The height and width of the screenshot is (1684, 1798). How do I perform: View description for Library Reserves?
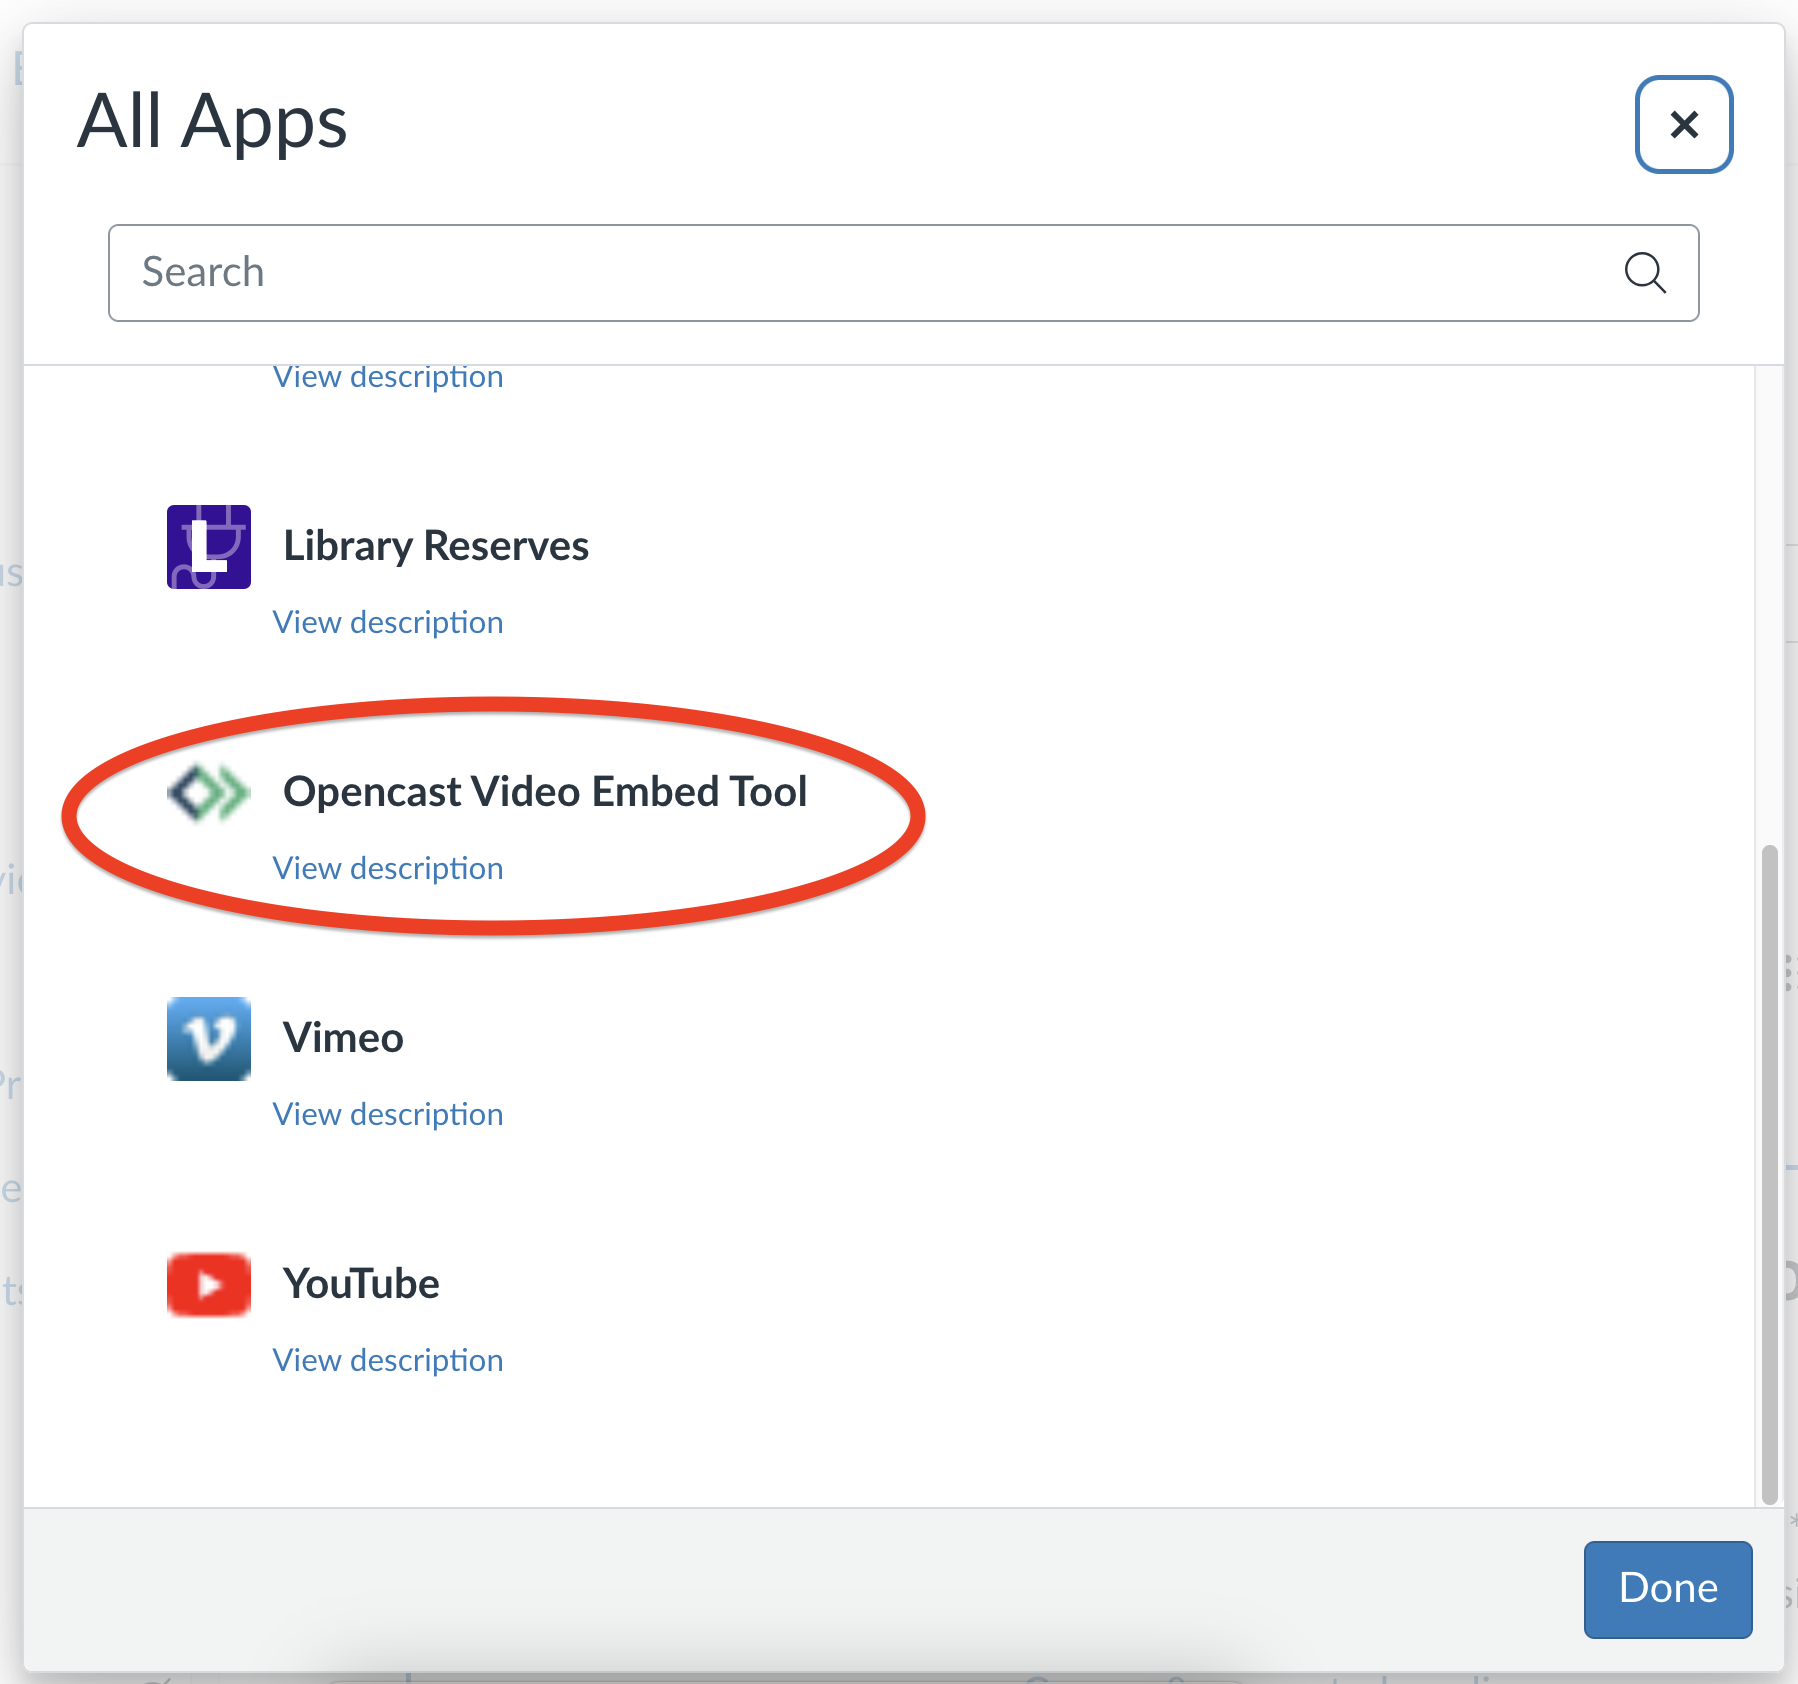pos(388,622)
